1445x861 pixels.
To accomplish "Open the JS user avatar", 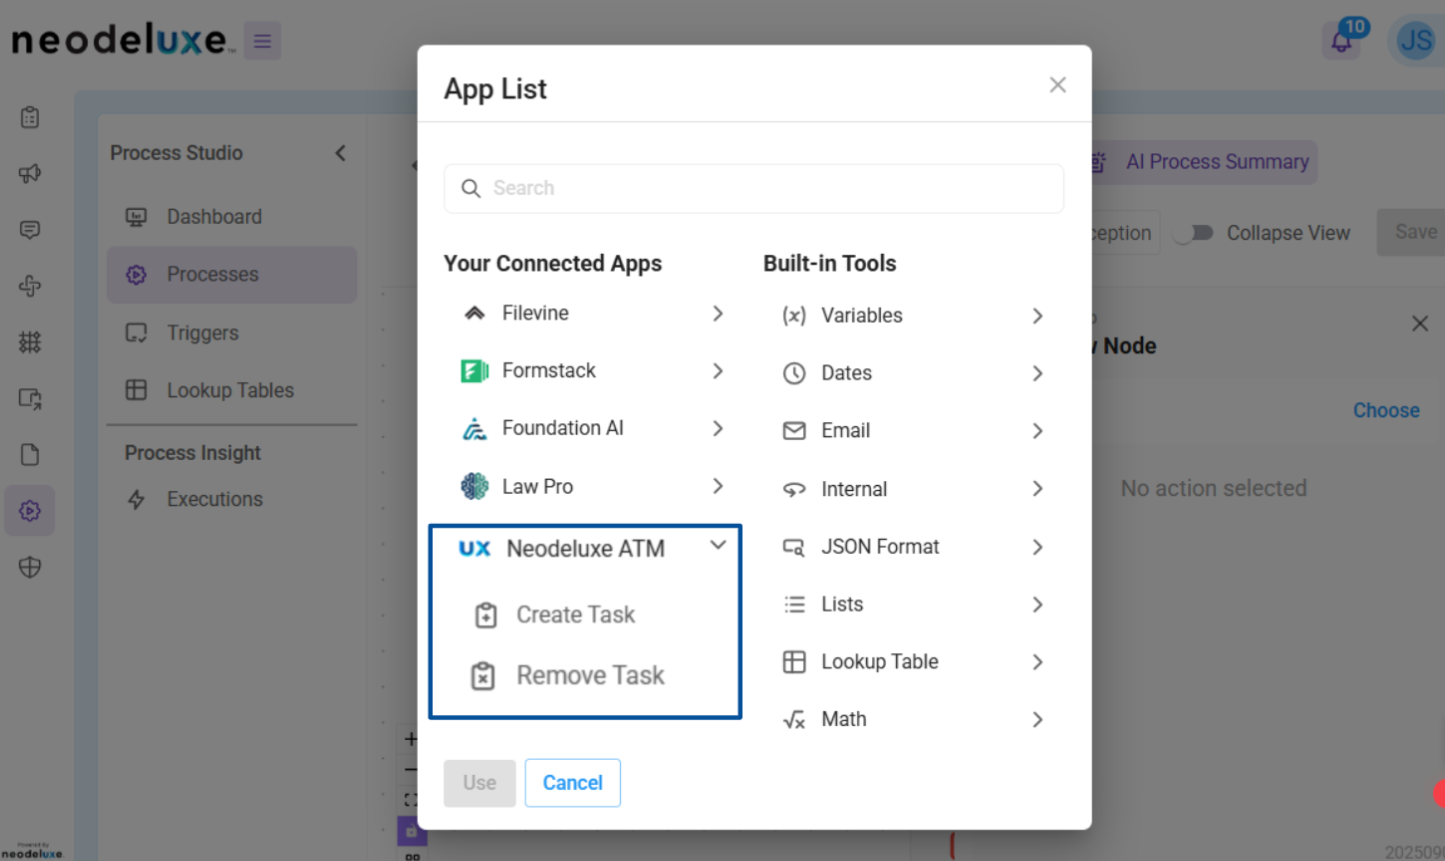I will (x=1415, y=41).
